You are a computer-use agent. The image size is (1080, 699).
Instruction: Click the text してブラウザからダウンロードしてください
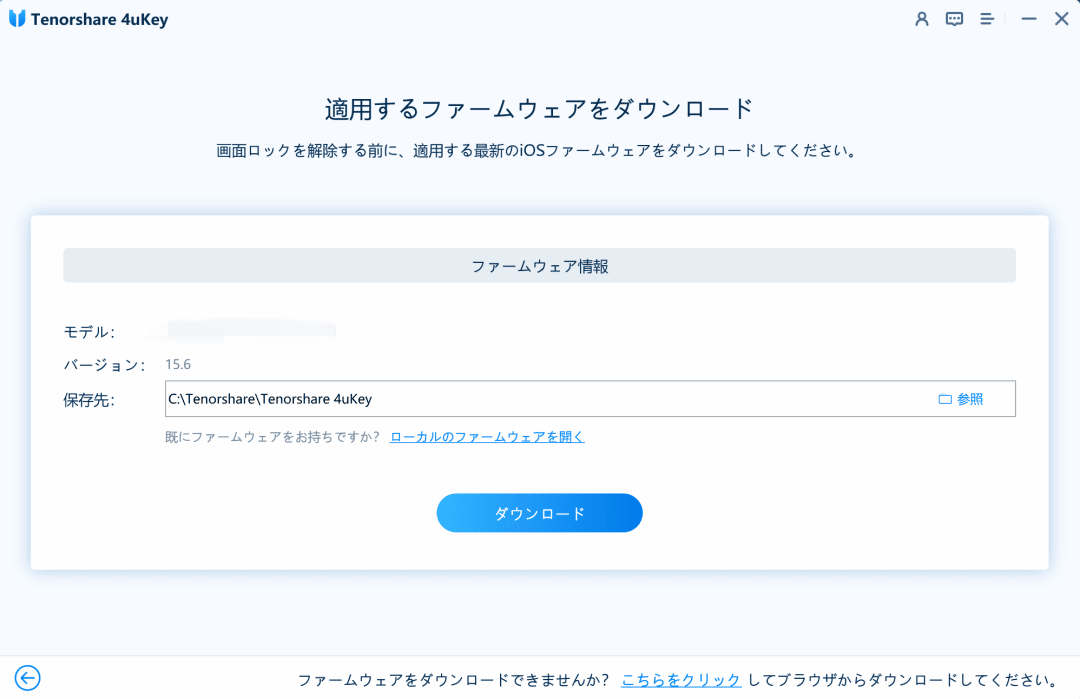tap(904, 680)
